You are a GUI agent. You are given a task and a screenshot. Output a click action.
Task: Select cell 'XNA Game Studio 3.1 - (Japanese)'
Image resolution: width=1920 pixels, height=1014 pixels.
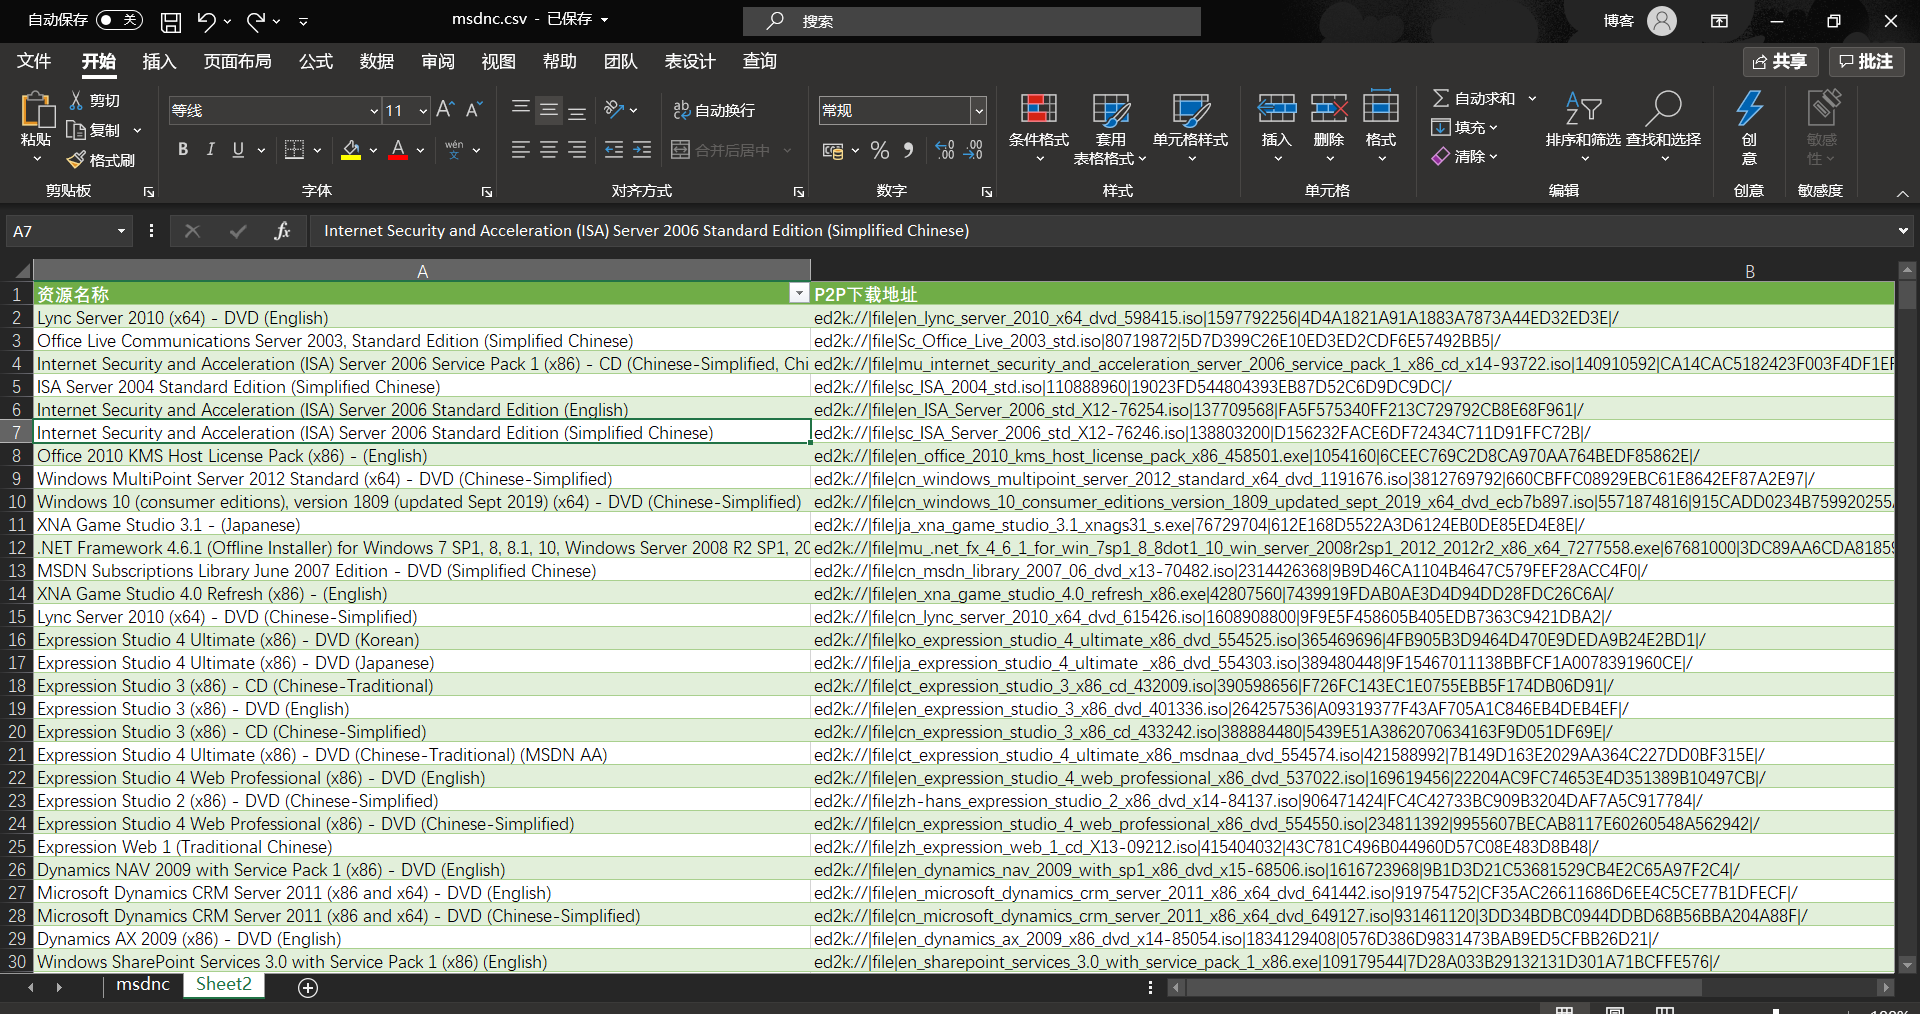(422, 525)
